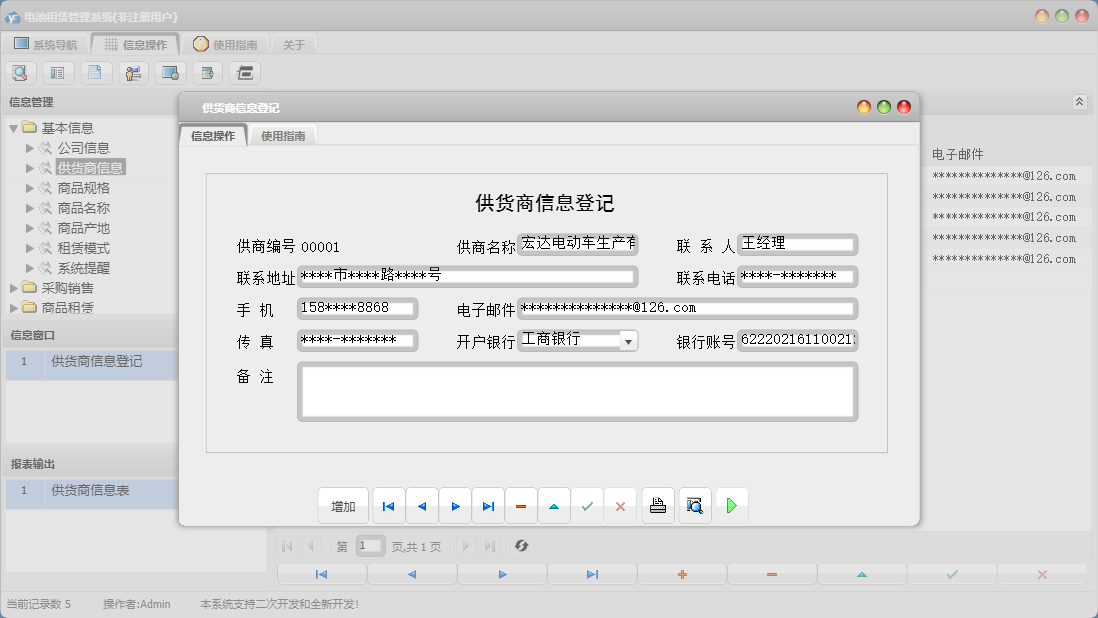Click into the 备注 text area
Viewport: 1098px width, 618px height.
click(x=577, y=391)
